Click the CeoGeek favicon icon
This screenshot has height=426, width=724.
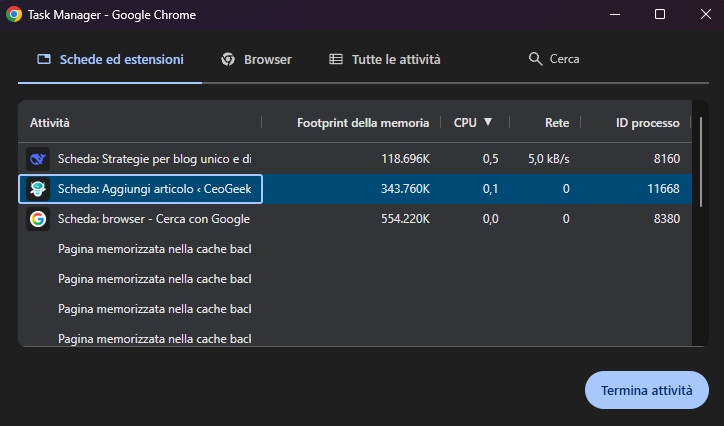tap(38, 189)
